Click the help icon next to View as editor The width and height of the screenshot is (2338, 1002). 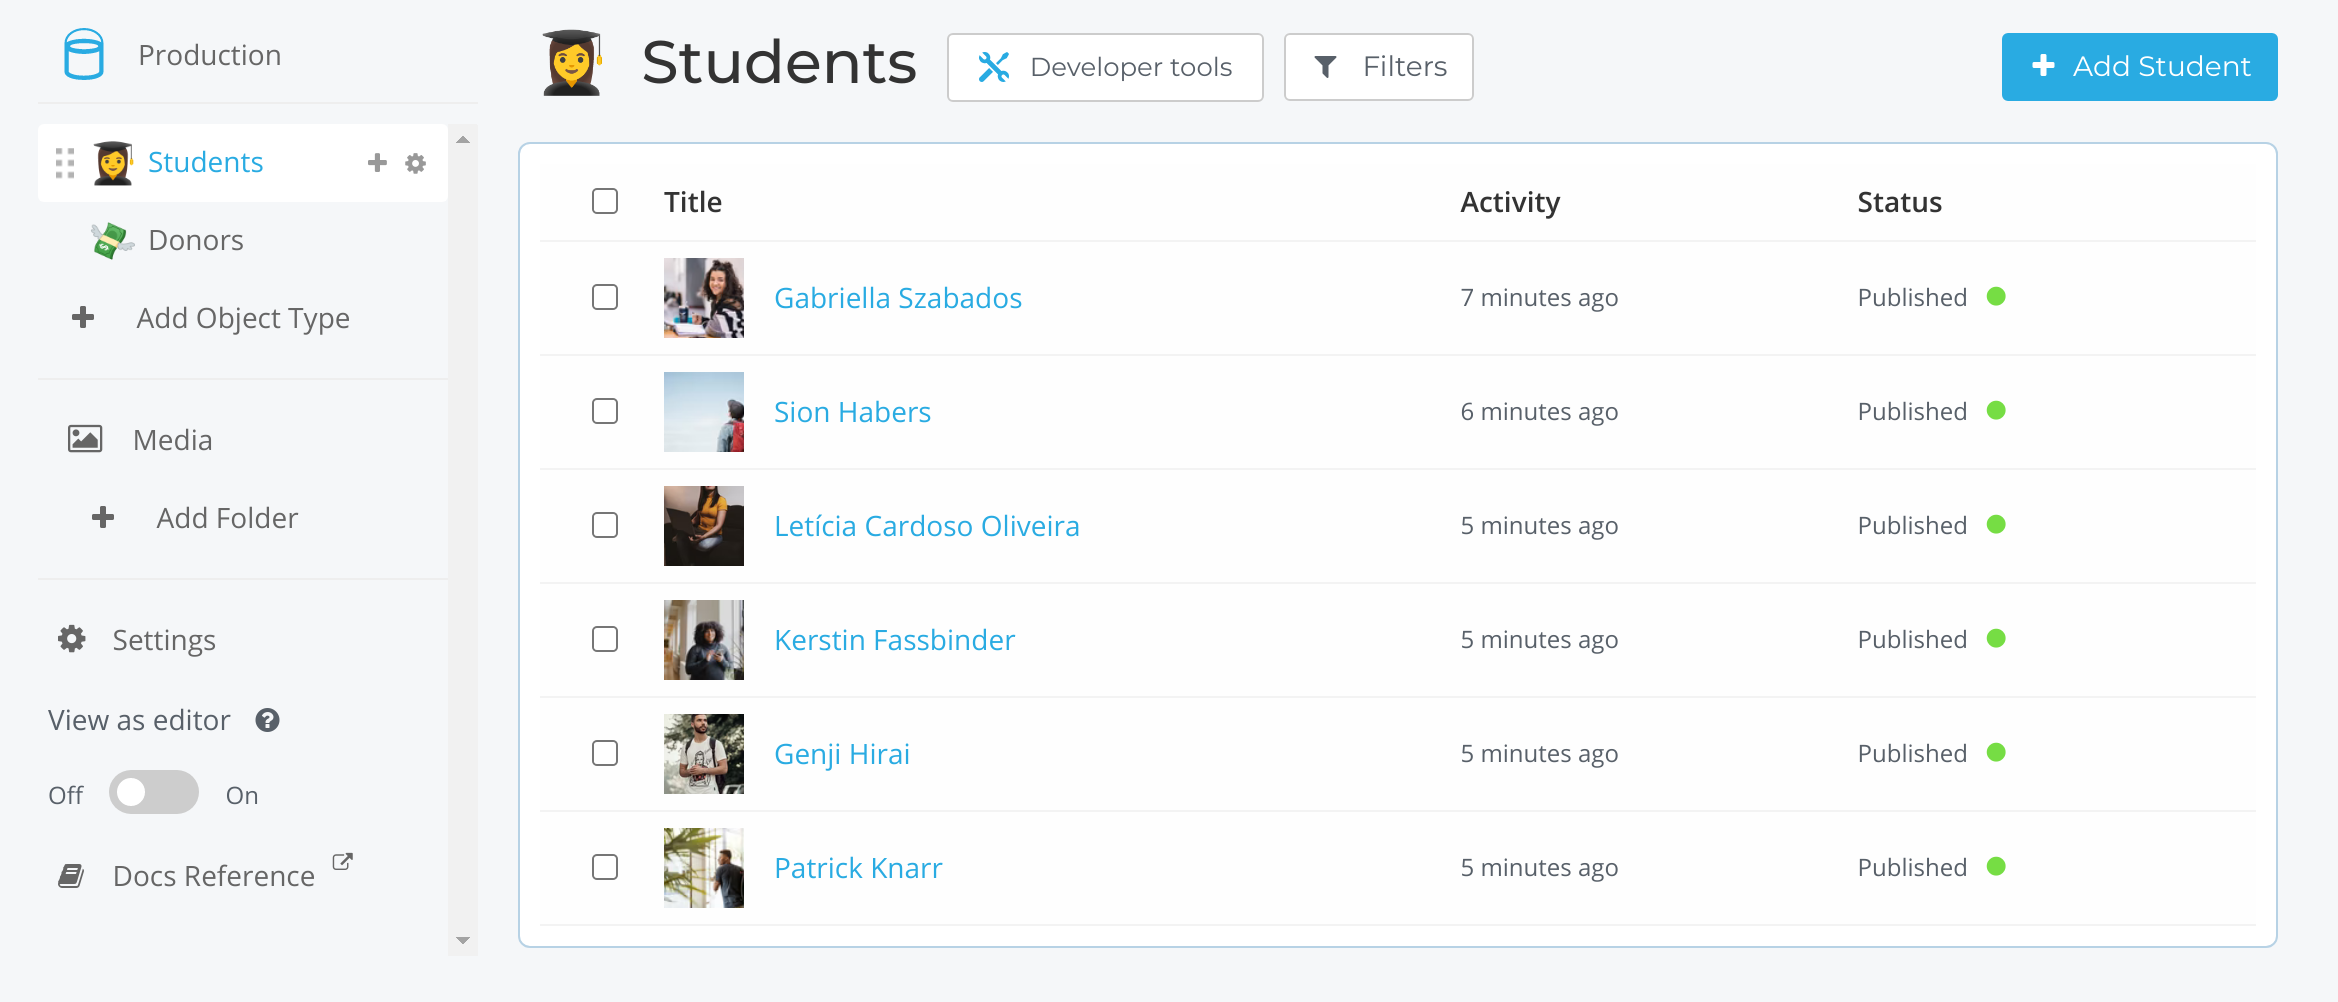(267, 720)
